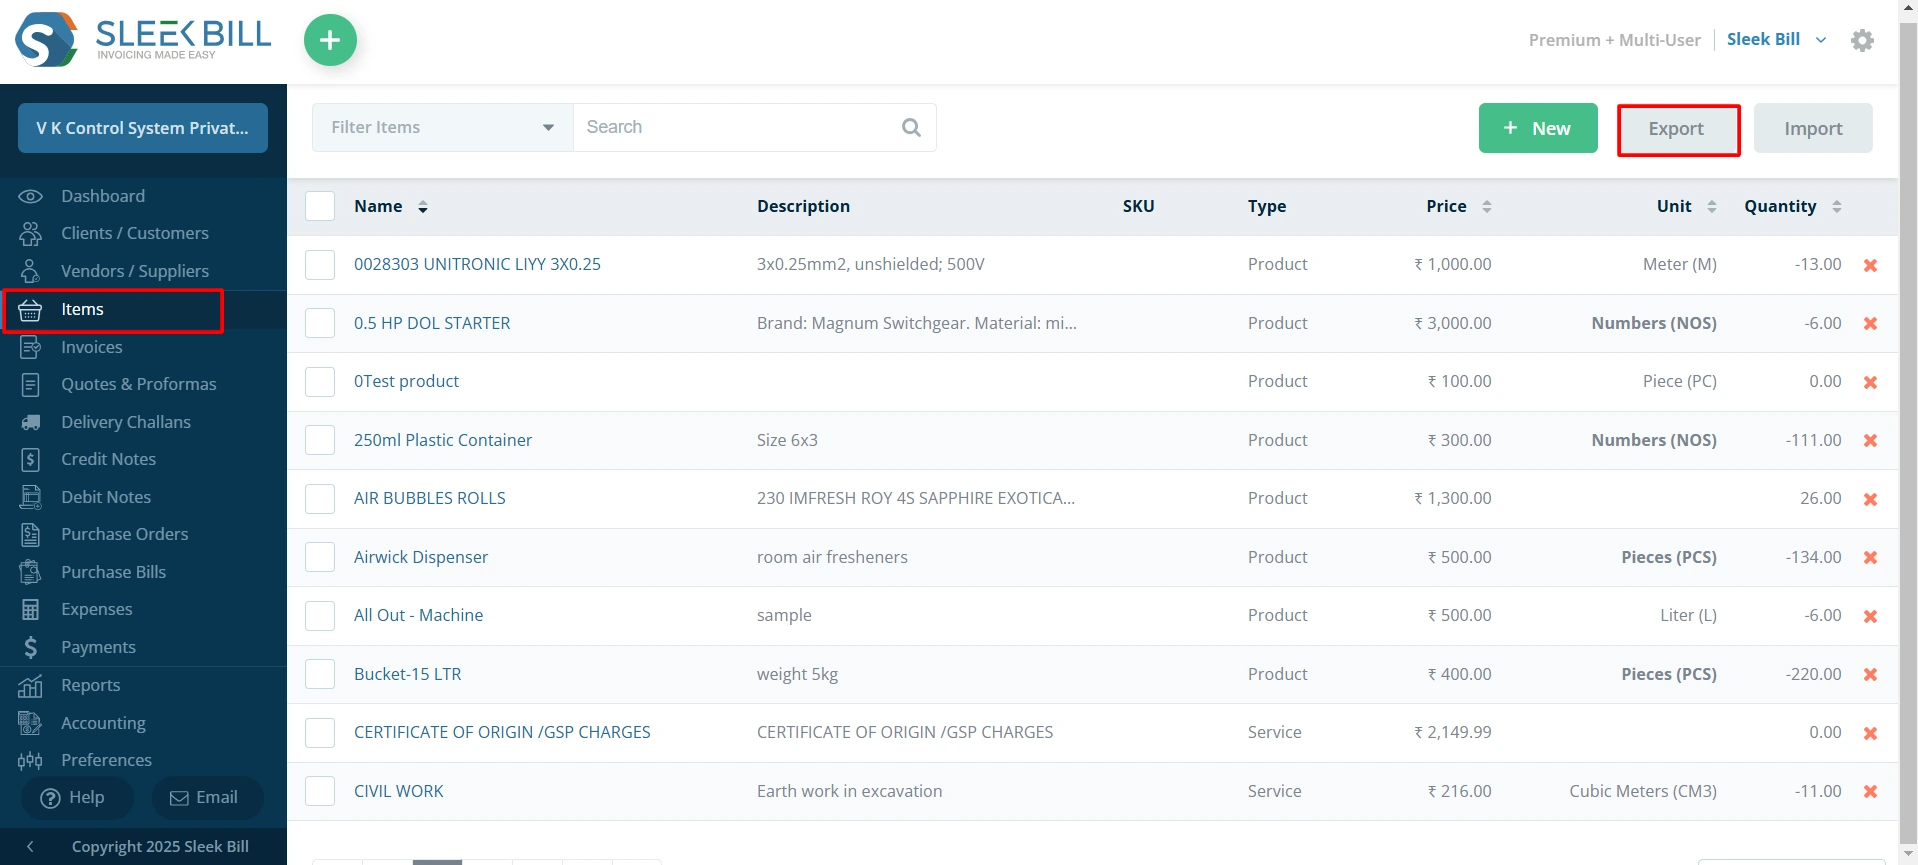1918x865 pixels.
Task: Check the 0.5 HP DOL STARTER checkbox
Action: [x=320, y=323]
